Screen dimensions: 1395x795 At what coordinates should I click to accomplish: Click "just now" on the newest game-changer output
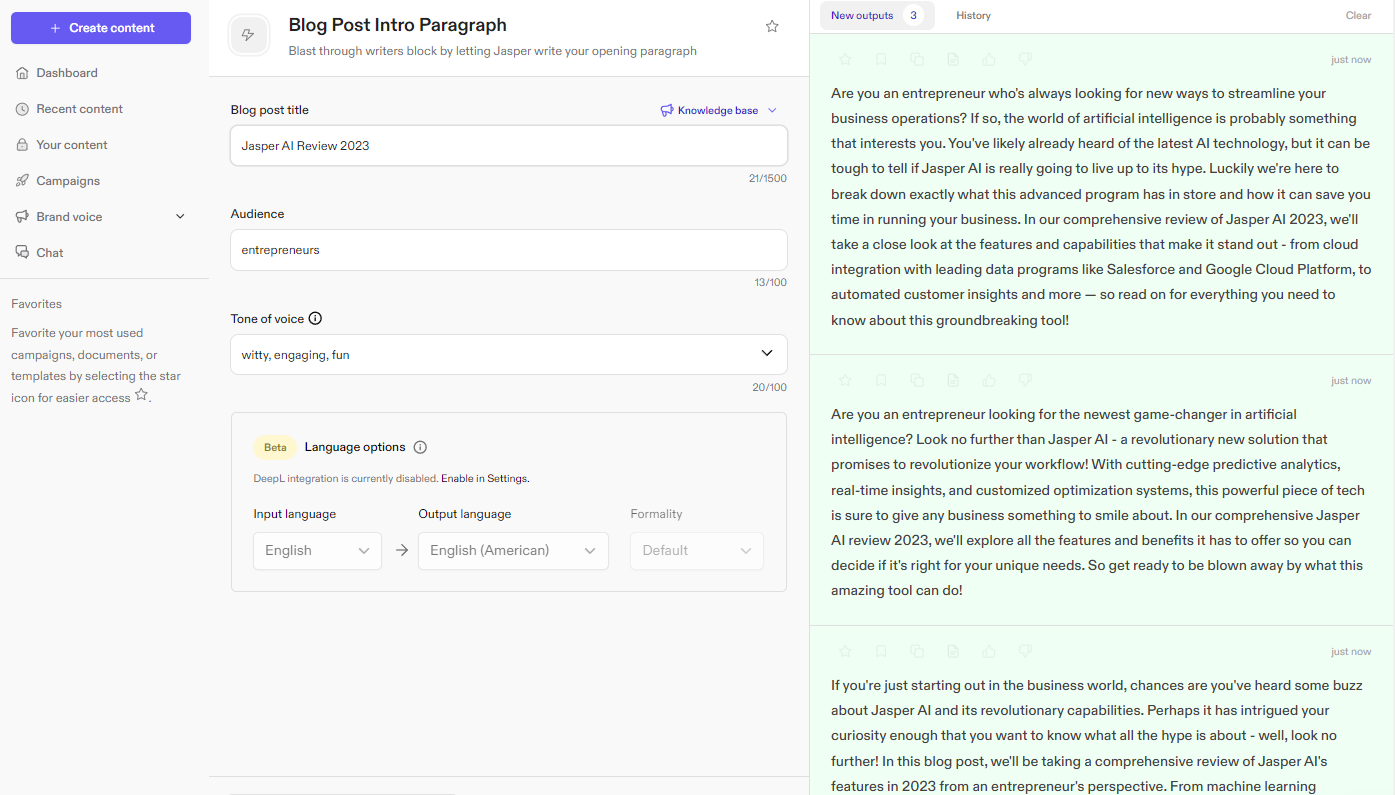[1350, 381]
